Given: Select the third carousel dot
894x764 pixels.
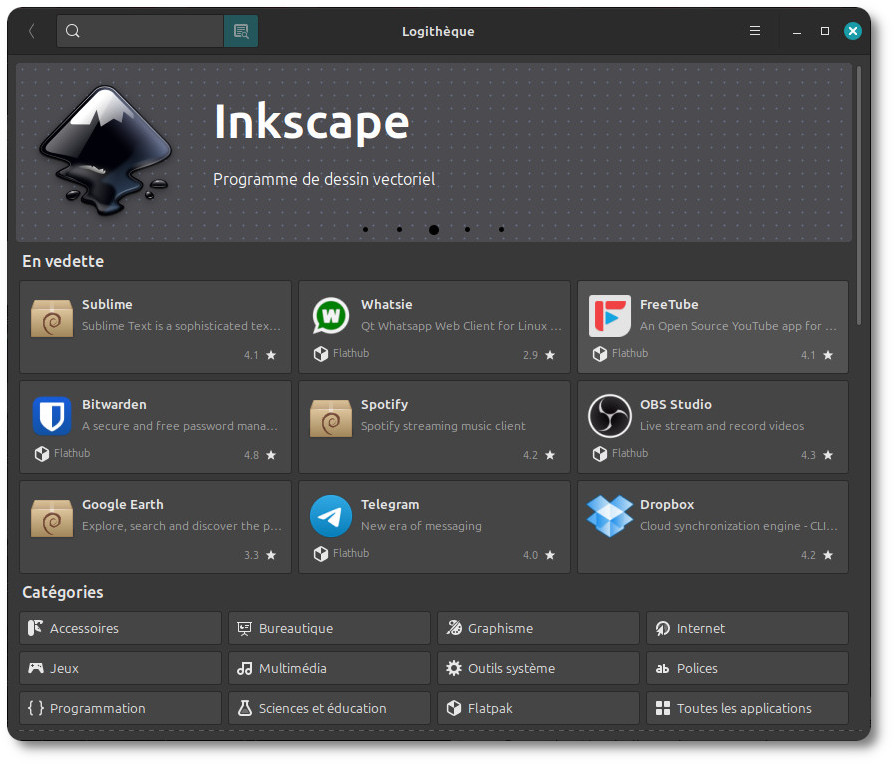Looking at the screenshot, I should tap(433, 229).
